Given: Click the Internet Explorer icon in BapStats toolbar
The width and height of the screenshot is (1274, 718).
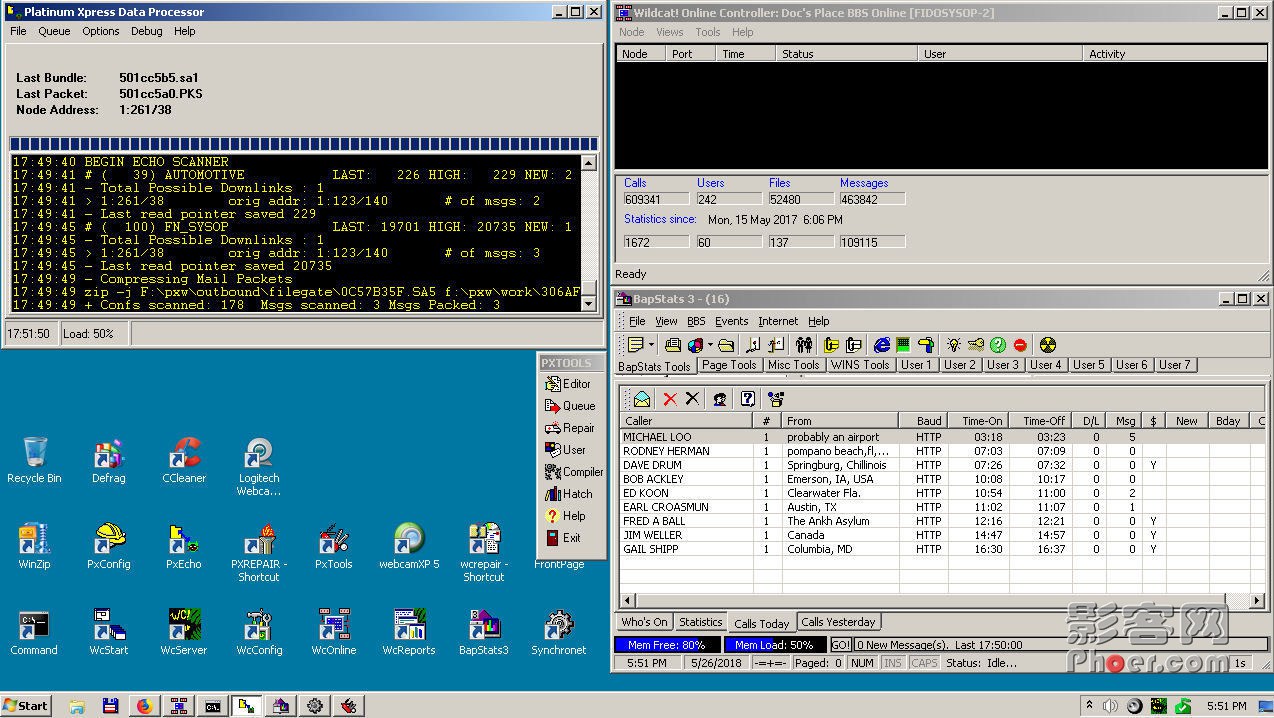Looking at the screenshot, I should pos(881,345).
